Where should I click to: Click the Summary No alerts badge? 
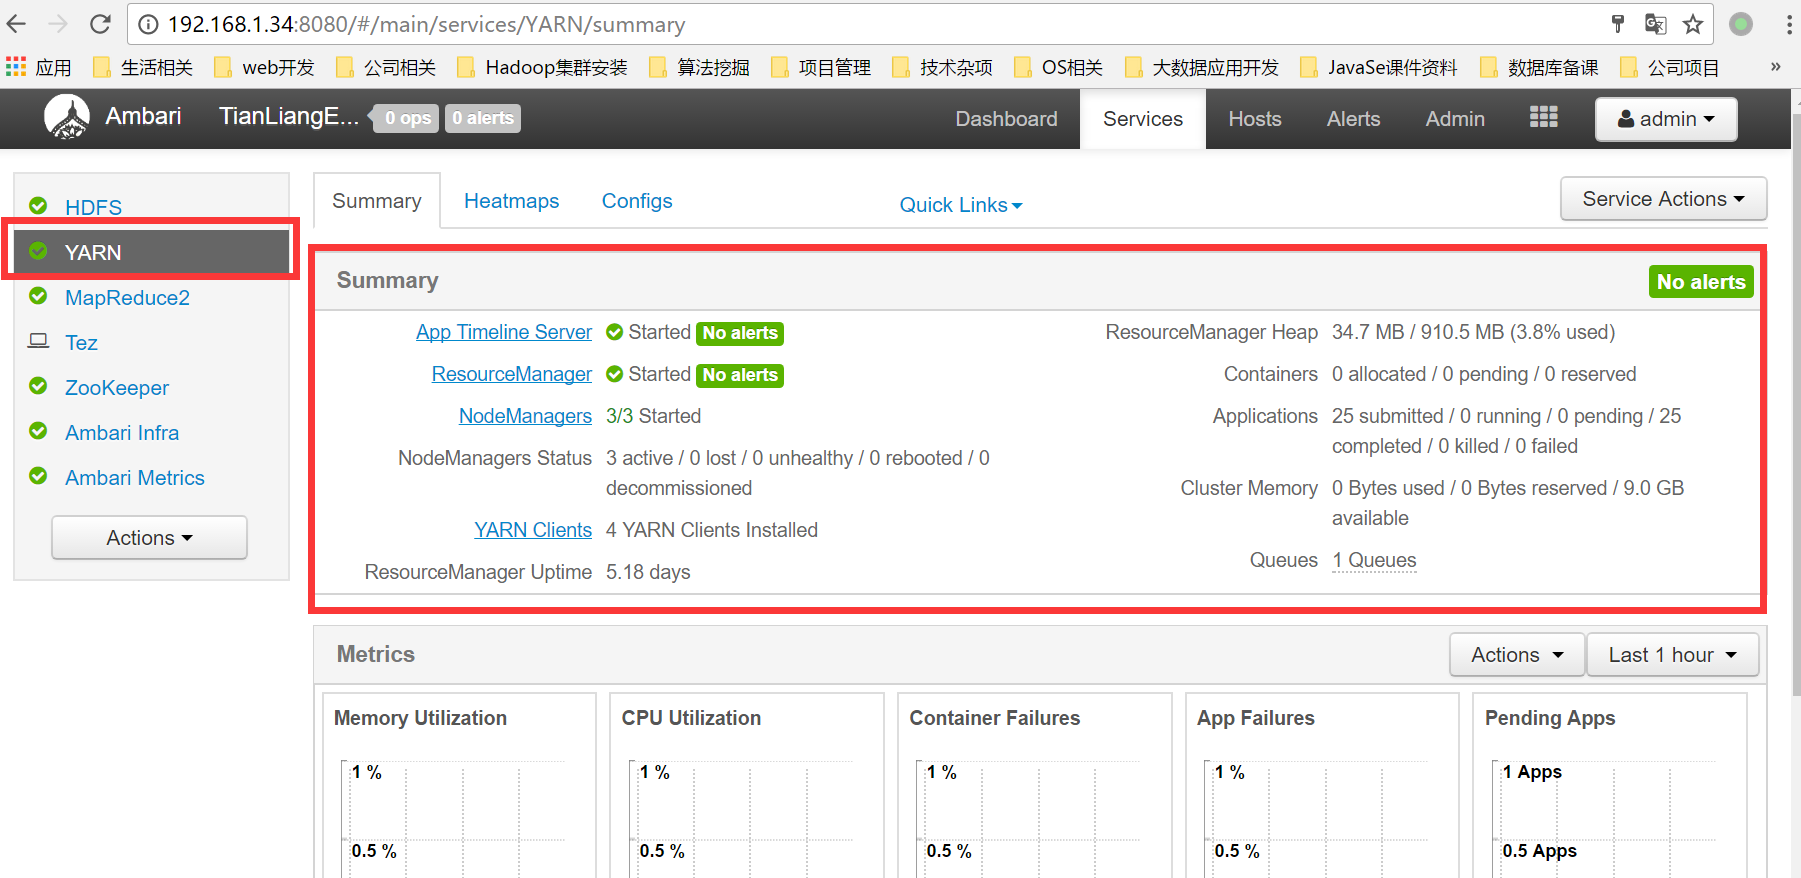1701,282
